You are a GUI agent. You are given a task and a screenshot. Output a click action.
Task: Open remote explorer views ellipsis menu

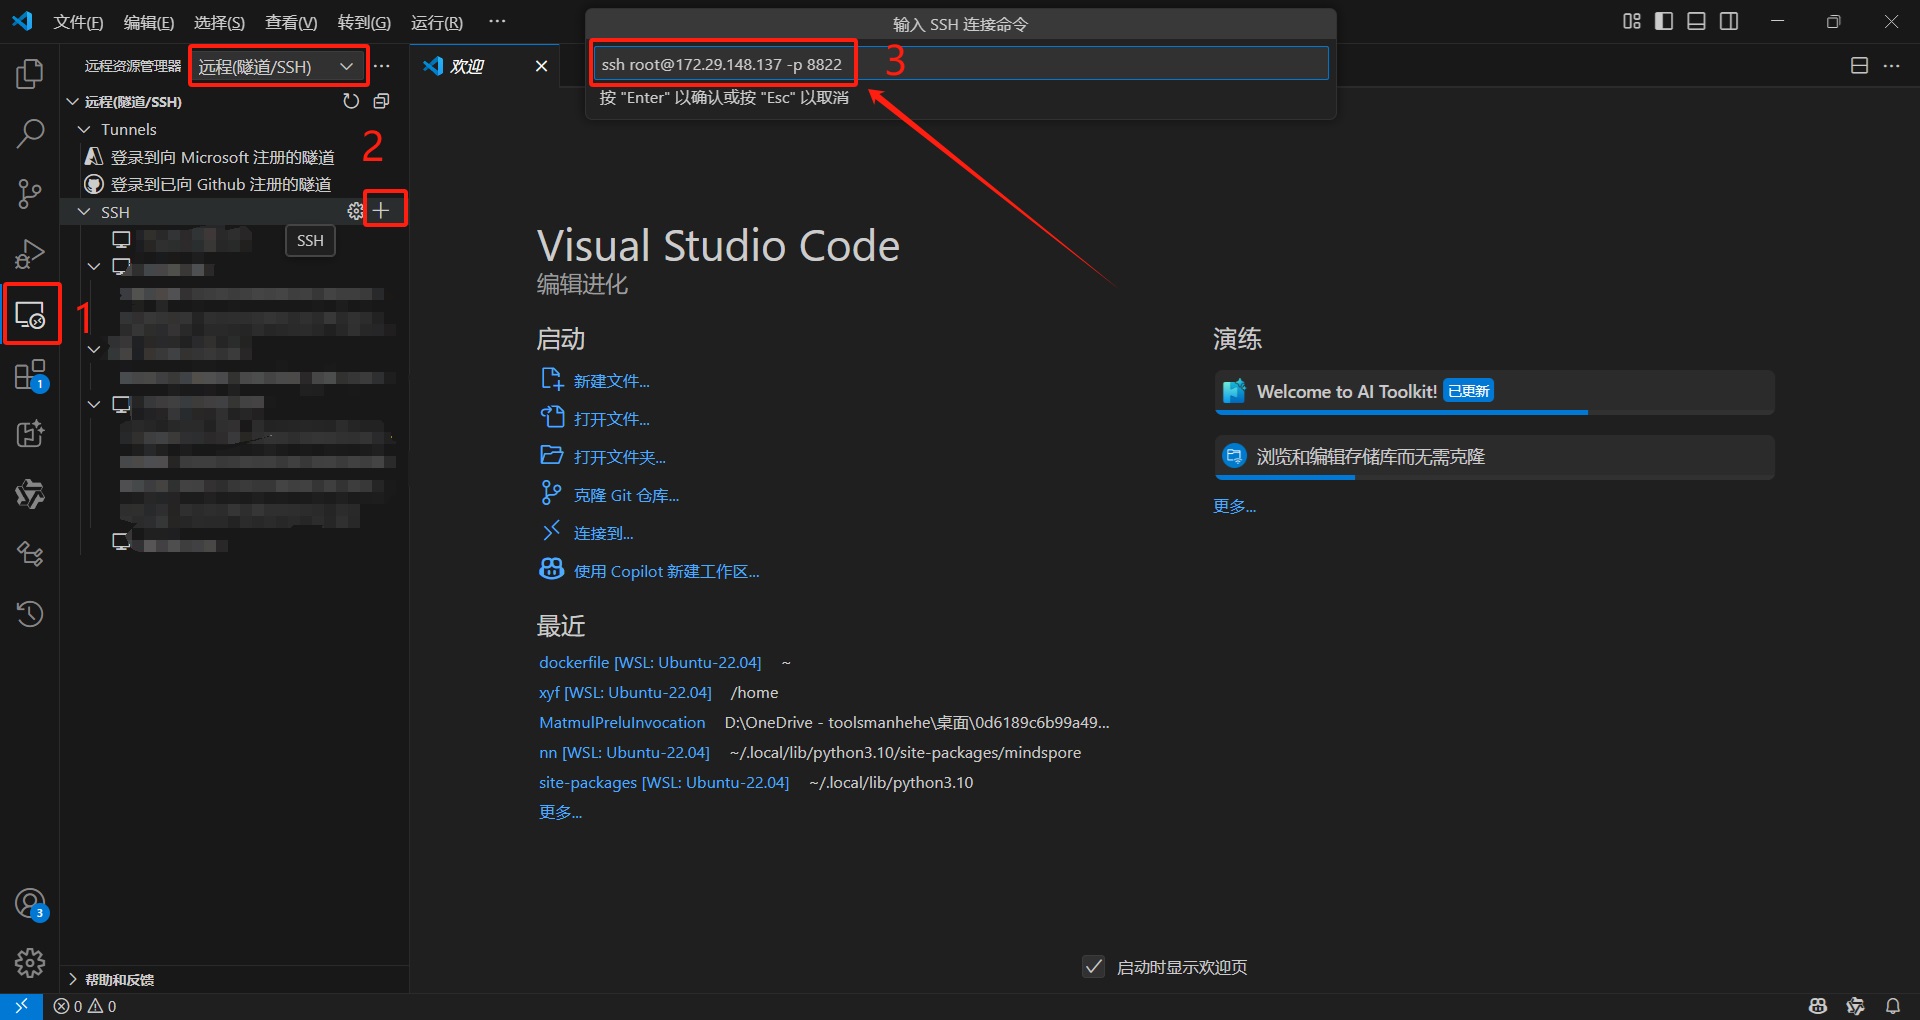click(x=382, y=66)
